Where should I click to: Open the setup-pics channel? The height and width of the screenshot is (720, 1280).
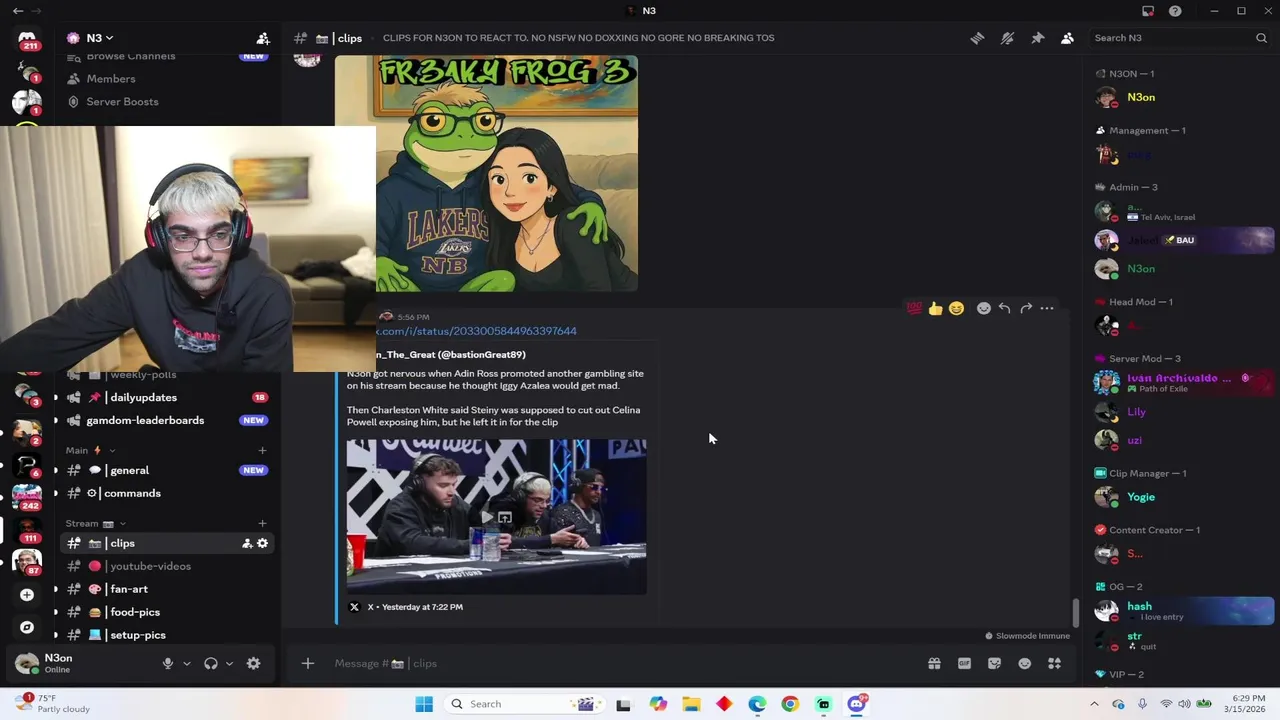click(138, 635)
